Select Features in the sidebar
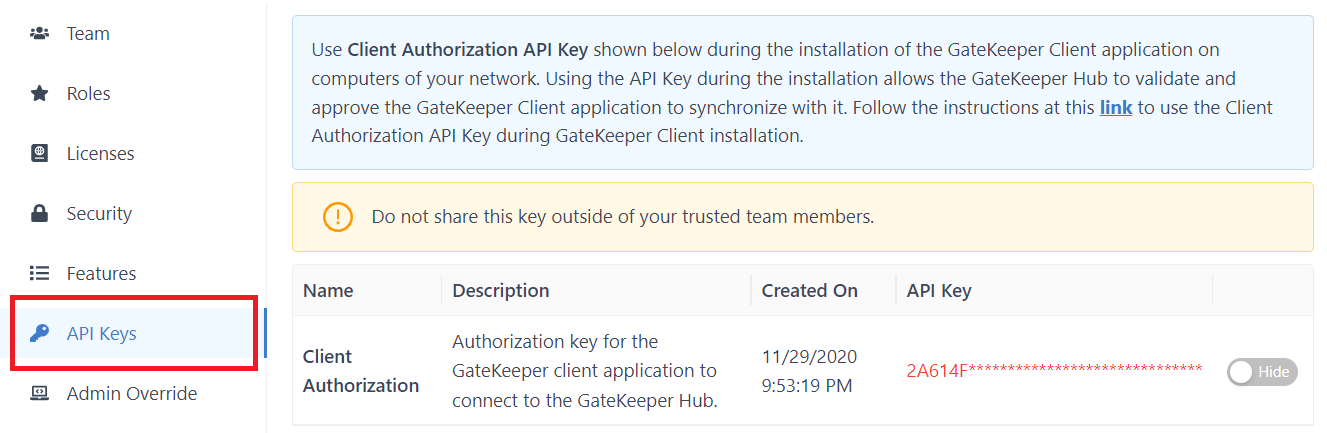 click(101, 274)
